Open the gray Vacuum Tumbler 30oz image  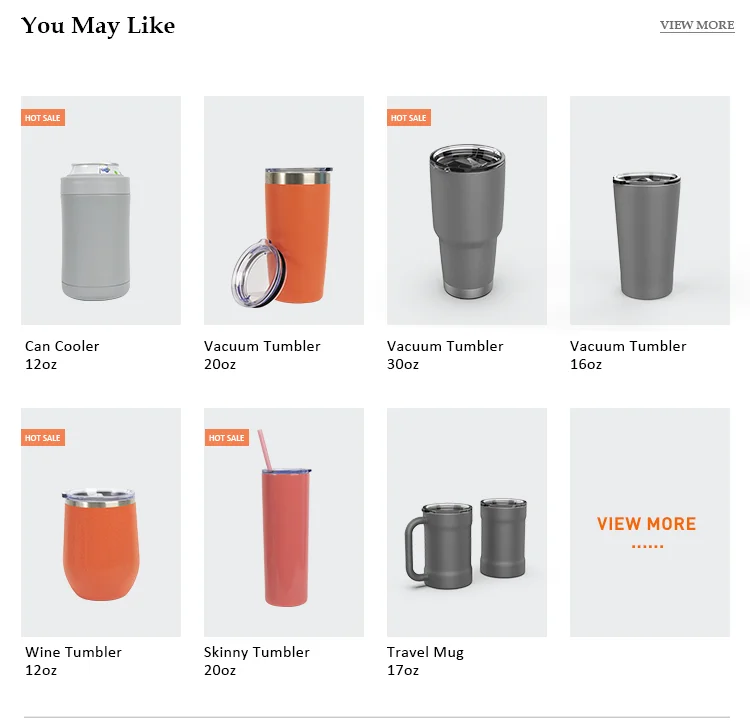pos(467,211)
